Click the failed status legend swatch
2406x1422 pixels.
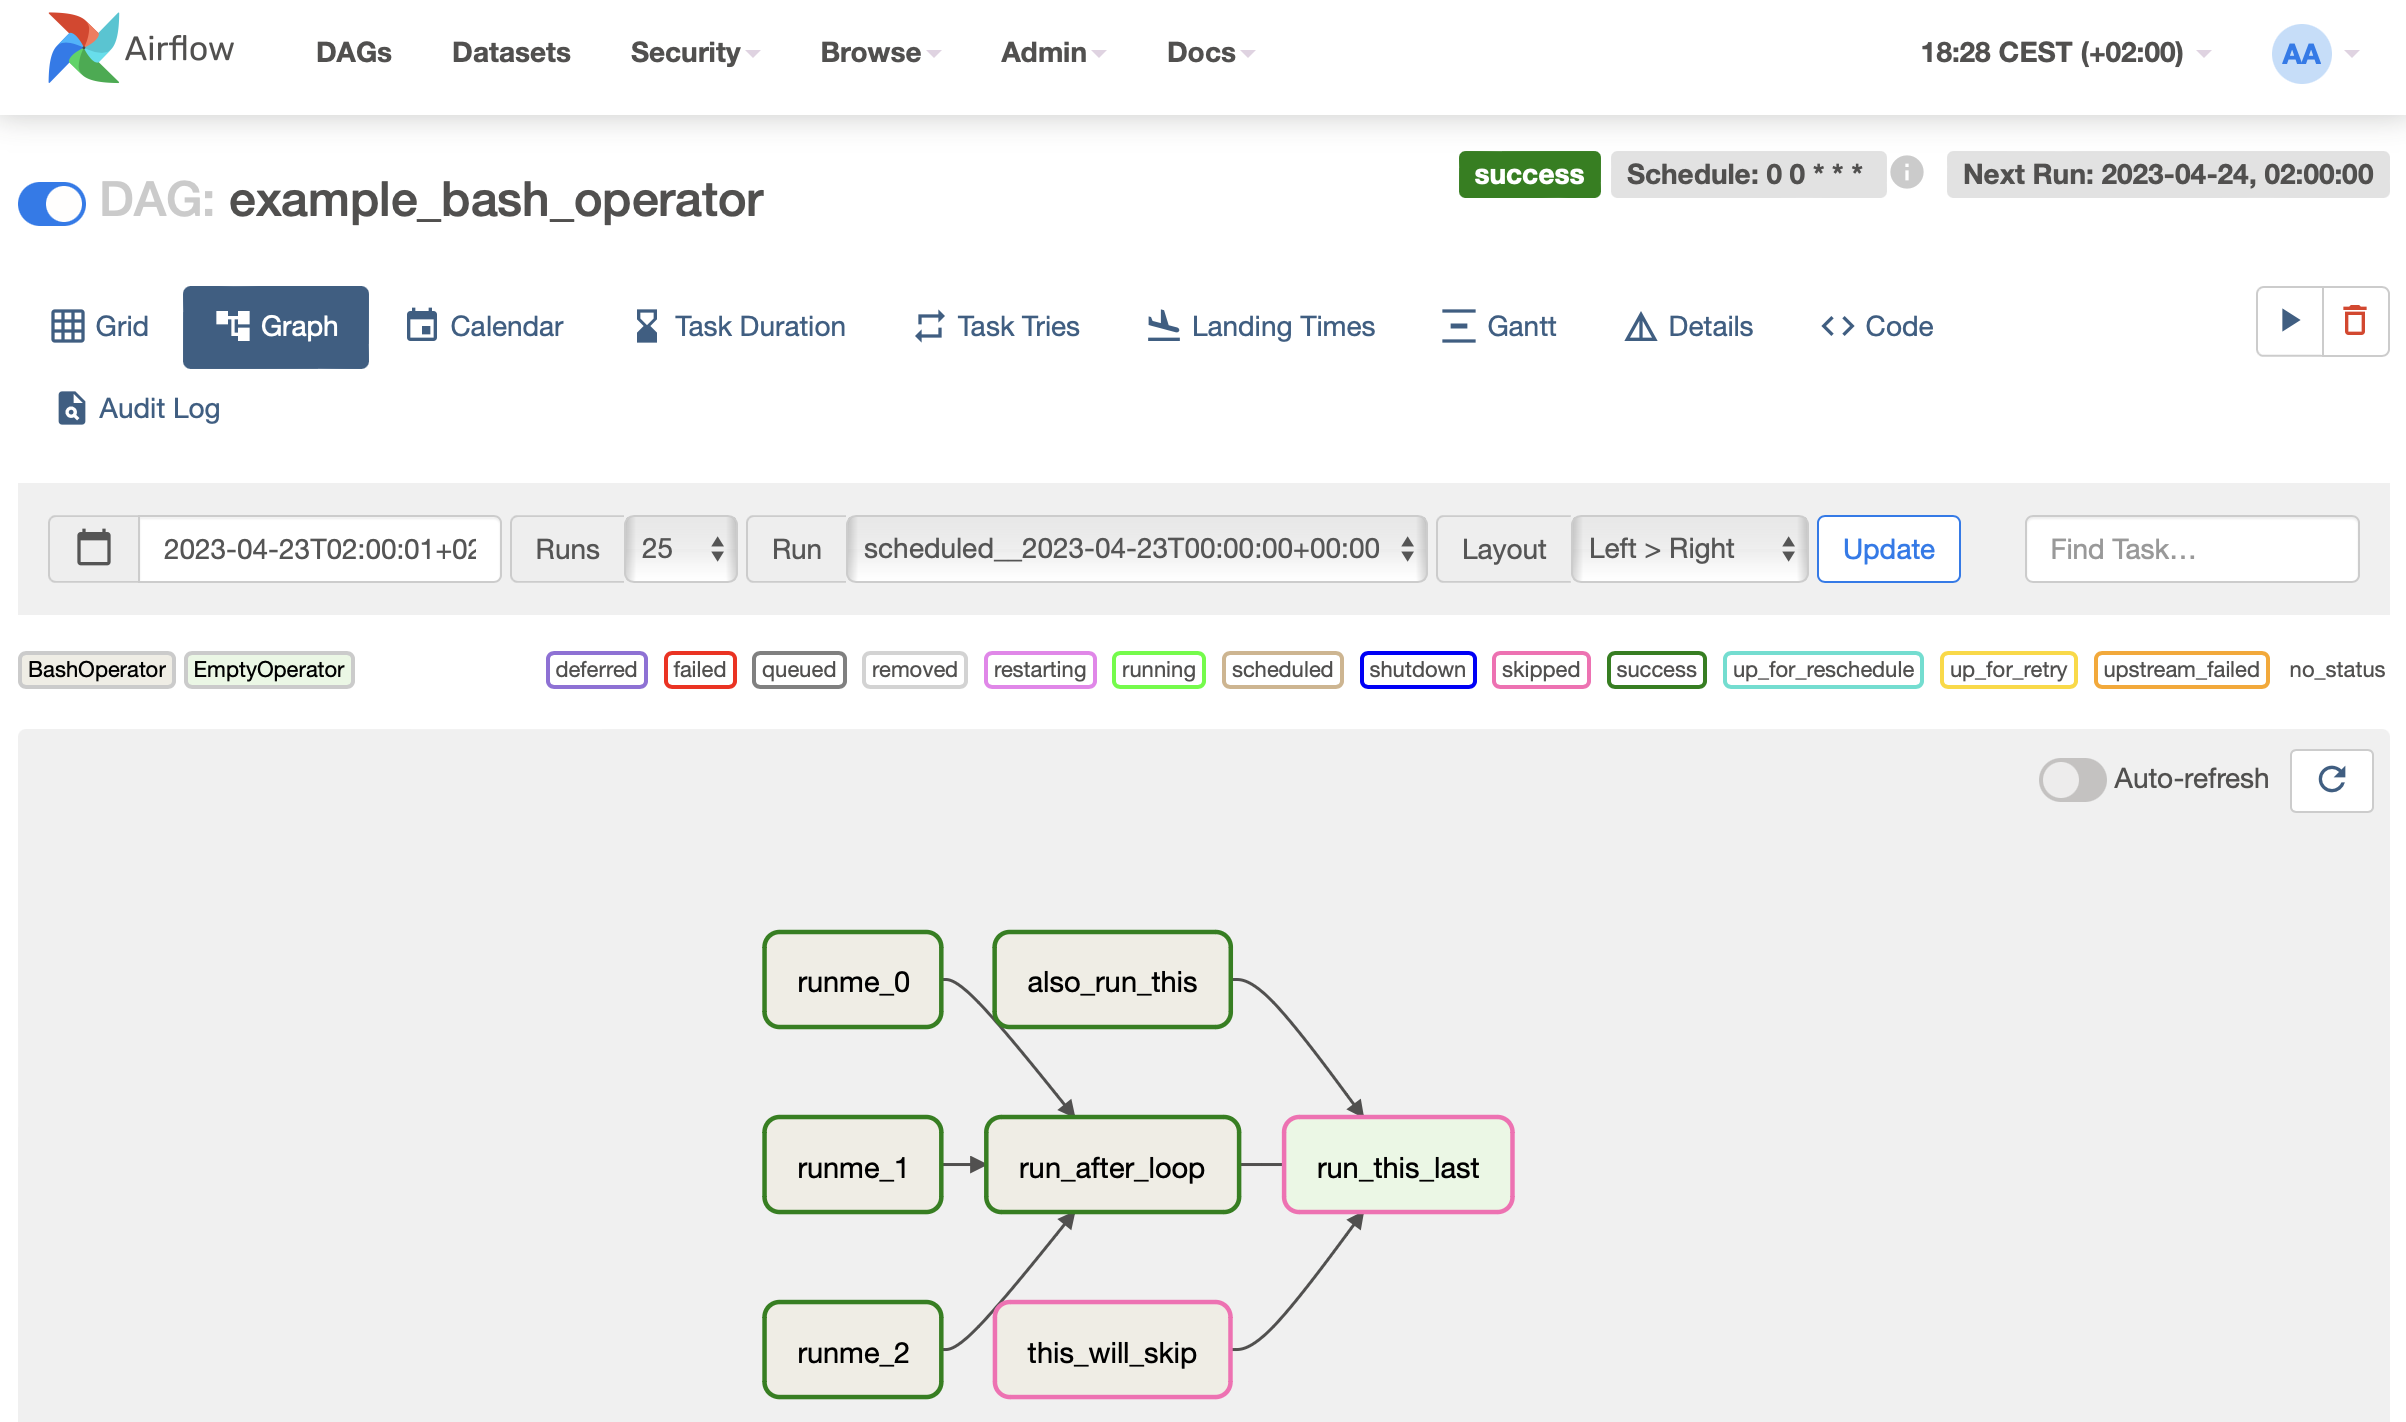[700, 669]
